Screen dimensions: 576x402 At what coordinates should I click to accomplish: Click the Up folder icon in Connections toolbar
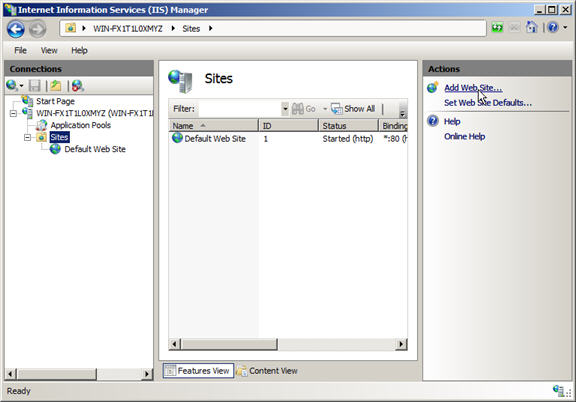point(56,86)
